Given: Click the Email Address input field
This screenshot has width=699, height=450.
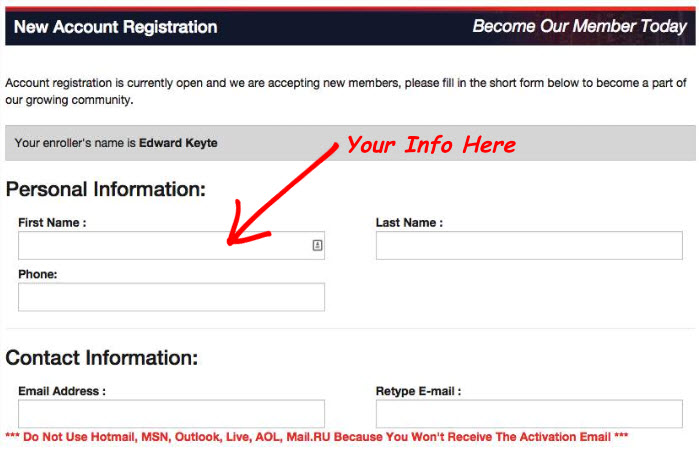Looking at the screenshot, I should pyautogui.click(x=171, y=413).
